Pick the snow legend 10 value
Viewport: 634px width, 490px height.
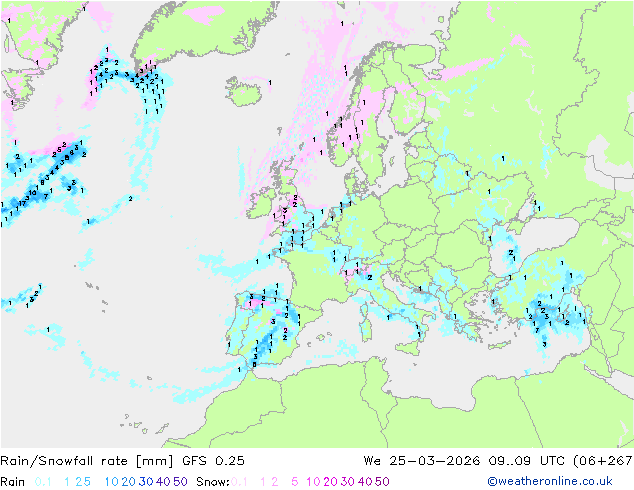(313, 482)
